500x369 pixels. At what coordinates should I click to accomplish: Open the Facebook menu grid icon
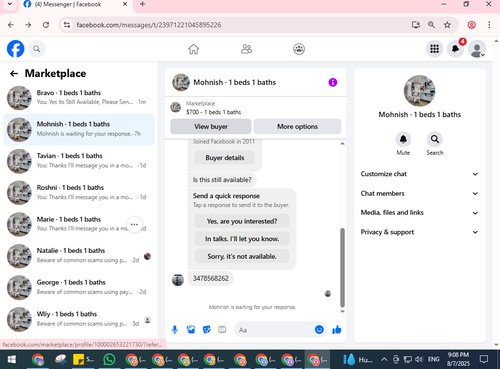434,49
